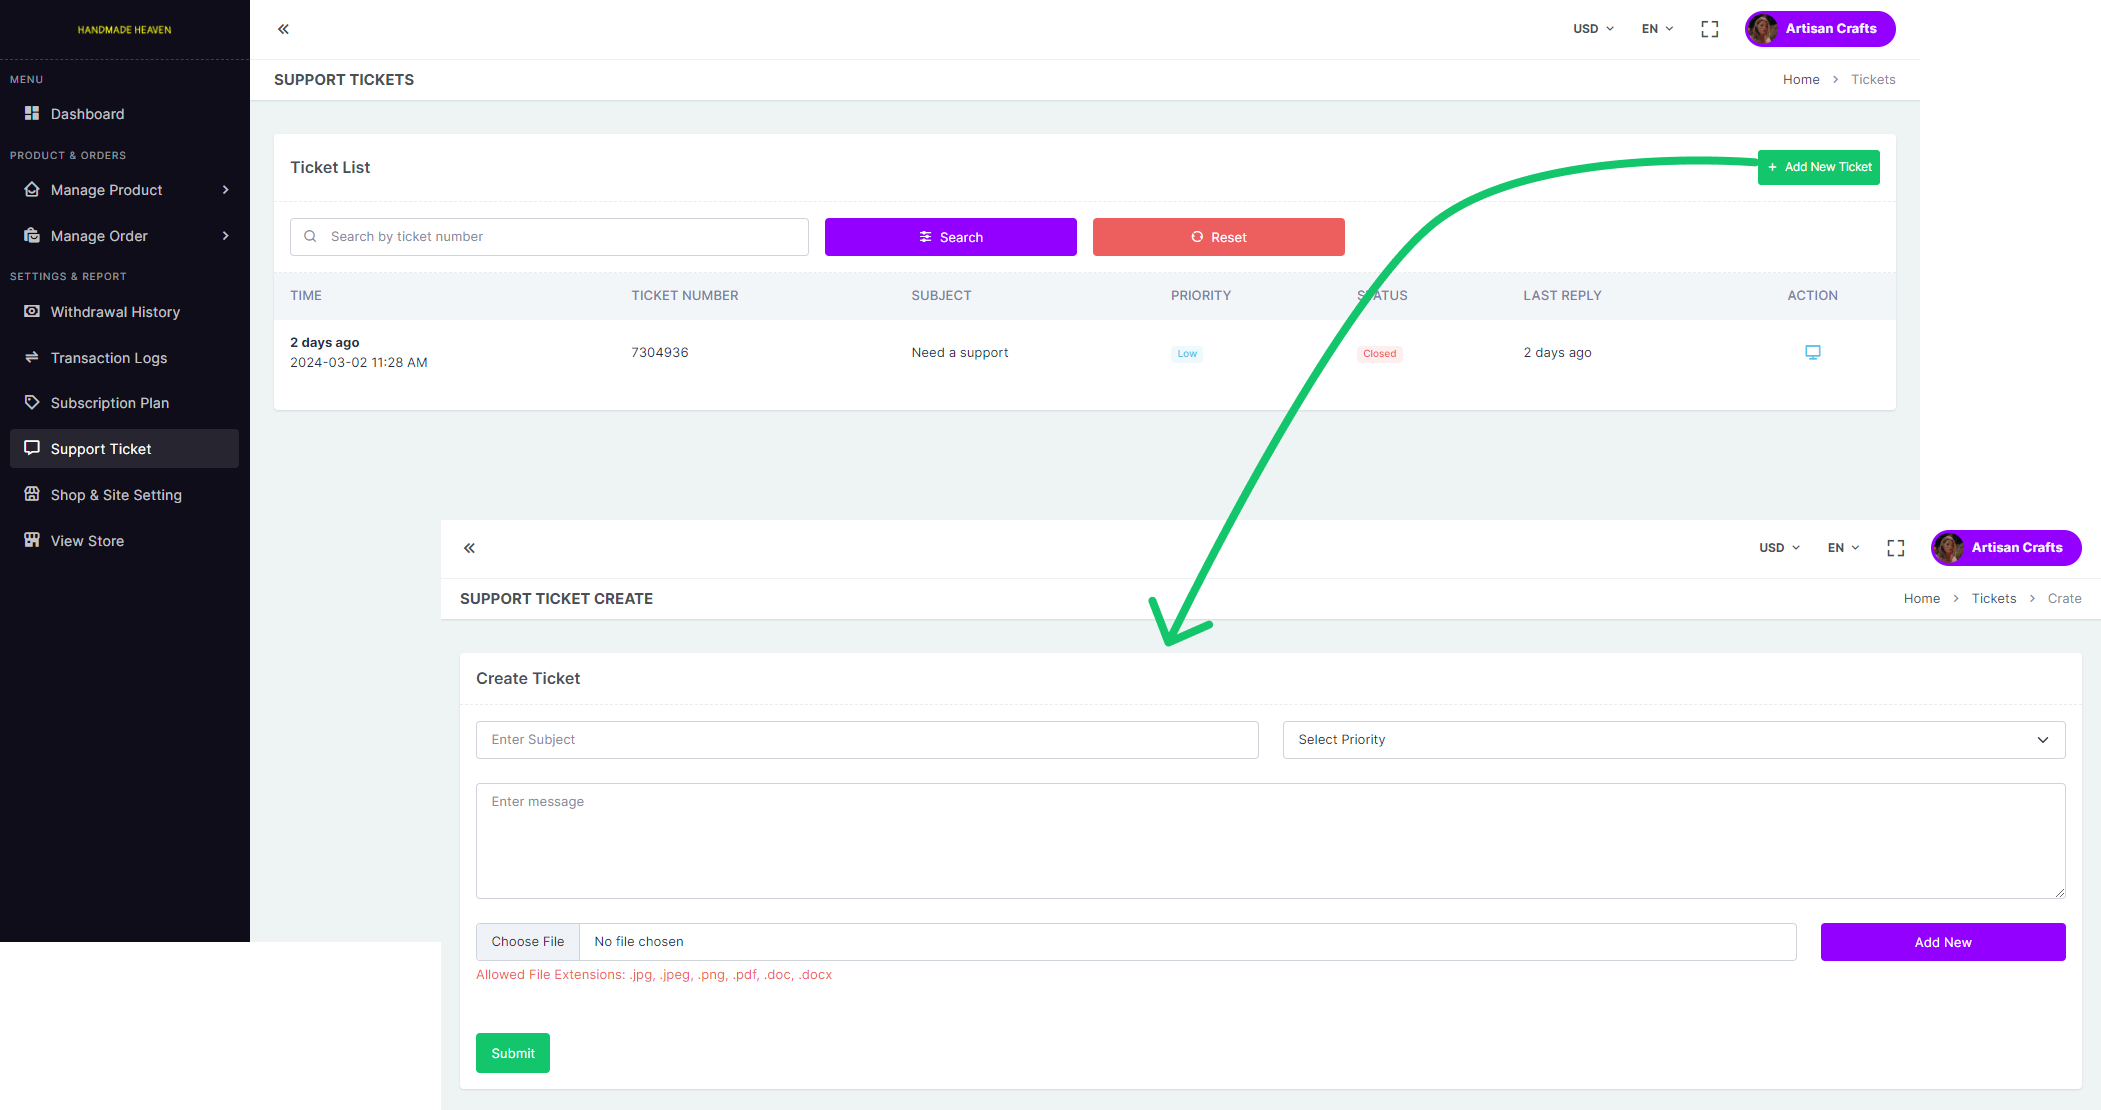
Task: Click the Add New Ticket button
Action: point(1818,167)
